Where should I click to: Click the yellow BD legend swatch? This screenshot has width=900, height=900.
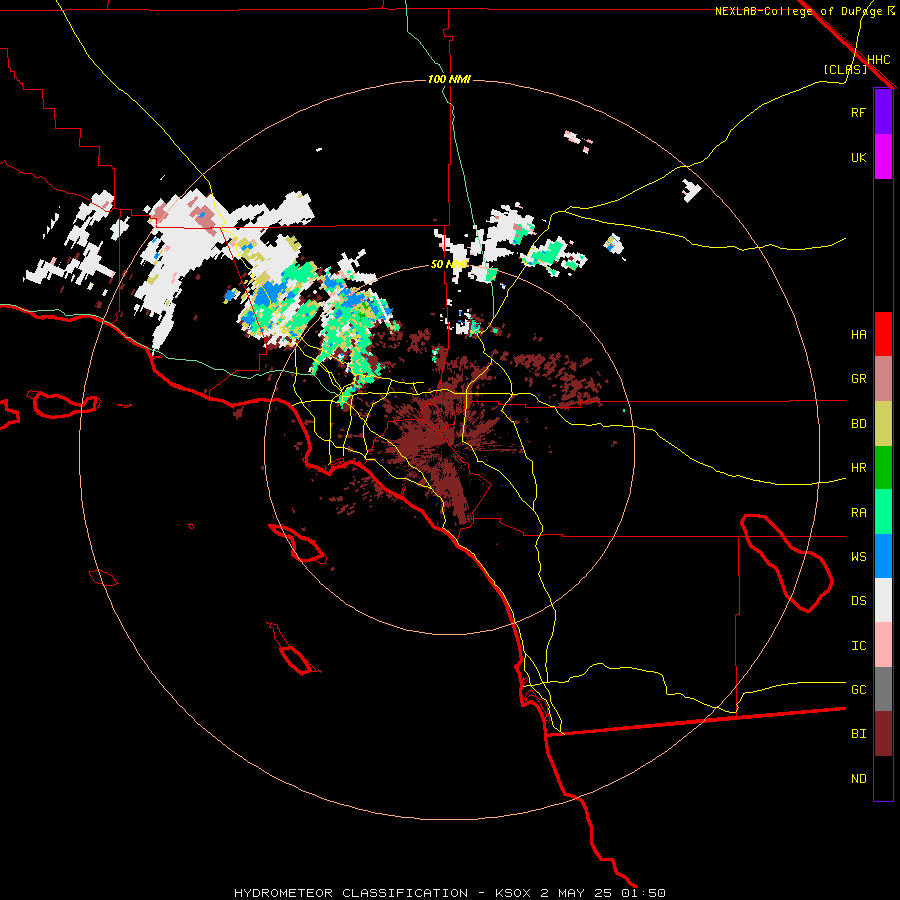pyautogui.click(x=883, y=424)
